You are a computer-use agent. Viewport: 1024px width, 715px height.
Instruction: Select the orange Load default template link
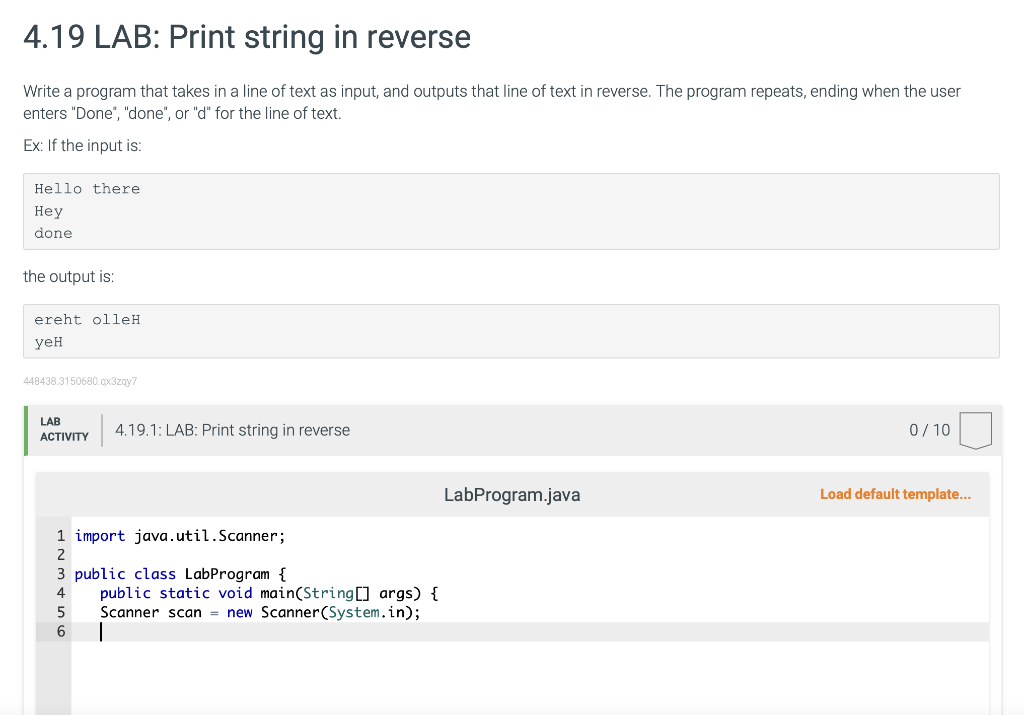point(895,494)
